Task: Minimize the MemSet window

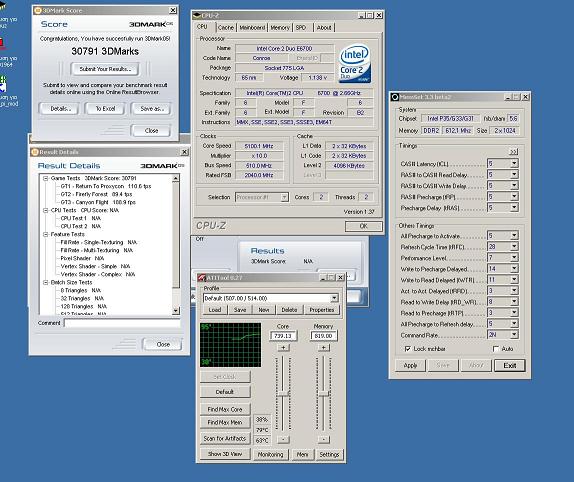Action: pyautogui.click(x=508, y=97)
